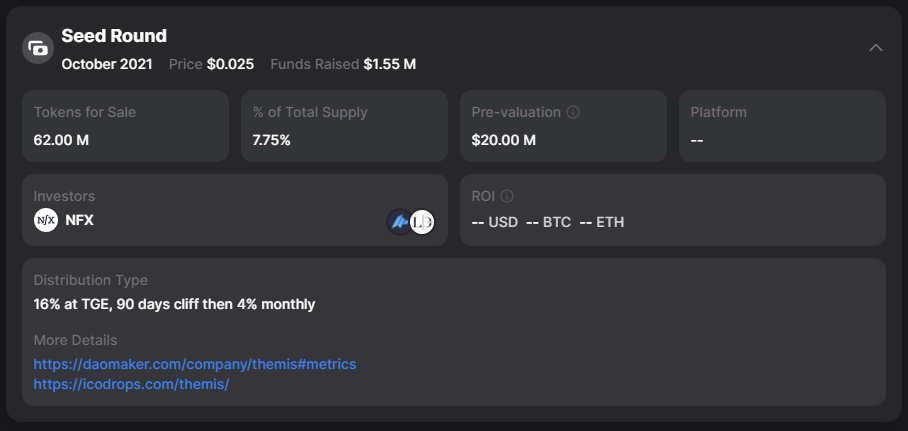
Task: Open the daomaker.com themis metrics link
Action: pos(195,364)
